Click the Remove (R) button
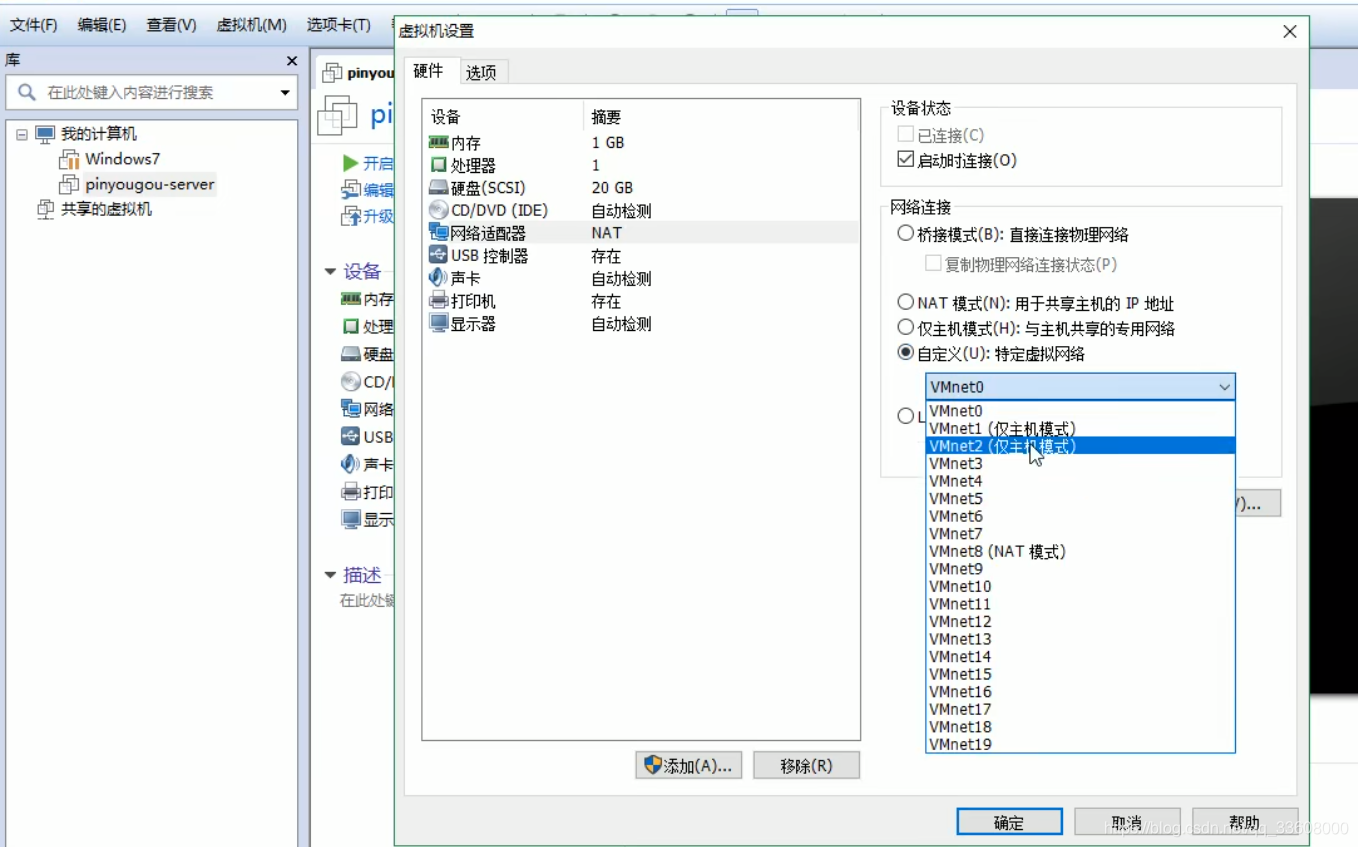The width and height of the screenshot is (1358, 847). point(806,766)
